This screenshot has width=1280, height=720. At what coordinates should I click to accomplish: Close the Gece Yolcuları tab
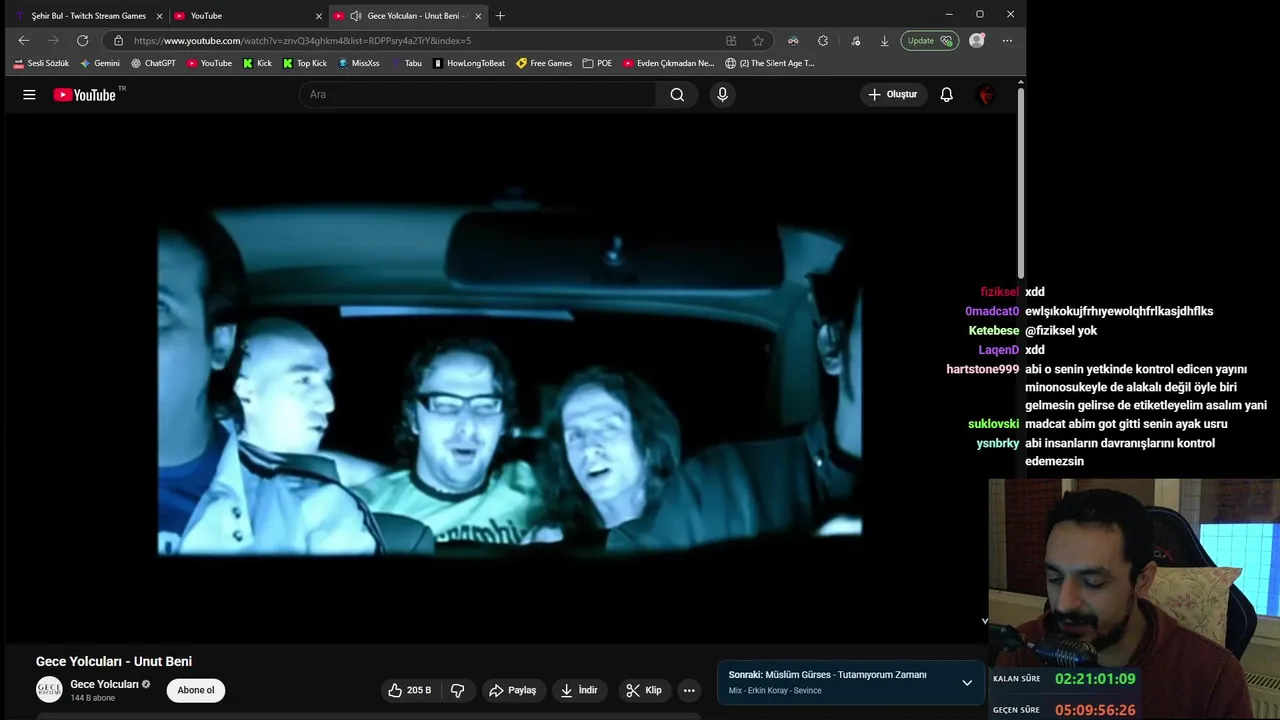pos(478,16)
